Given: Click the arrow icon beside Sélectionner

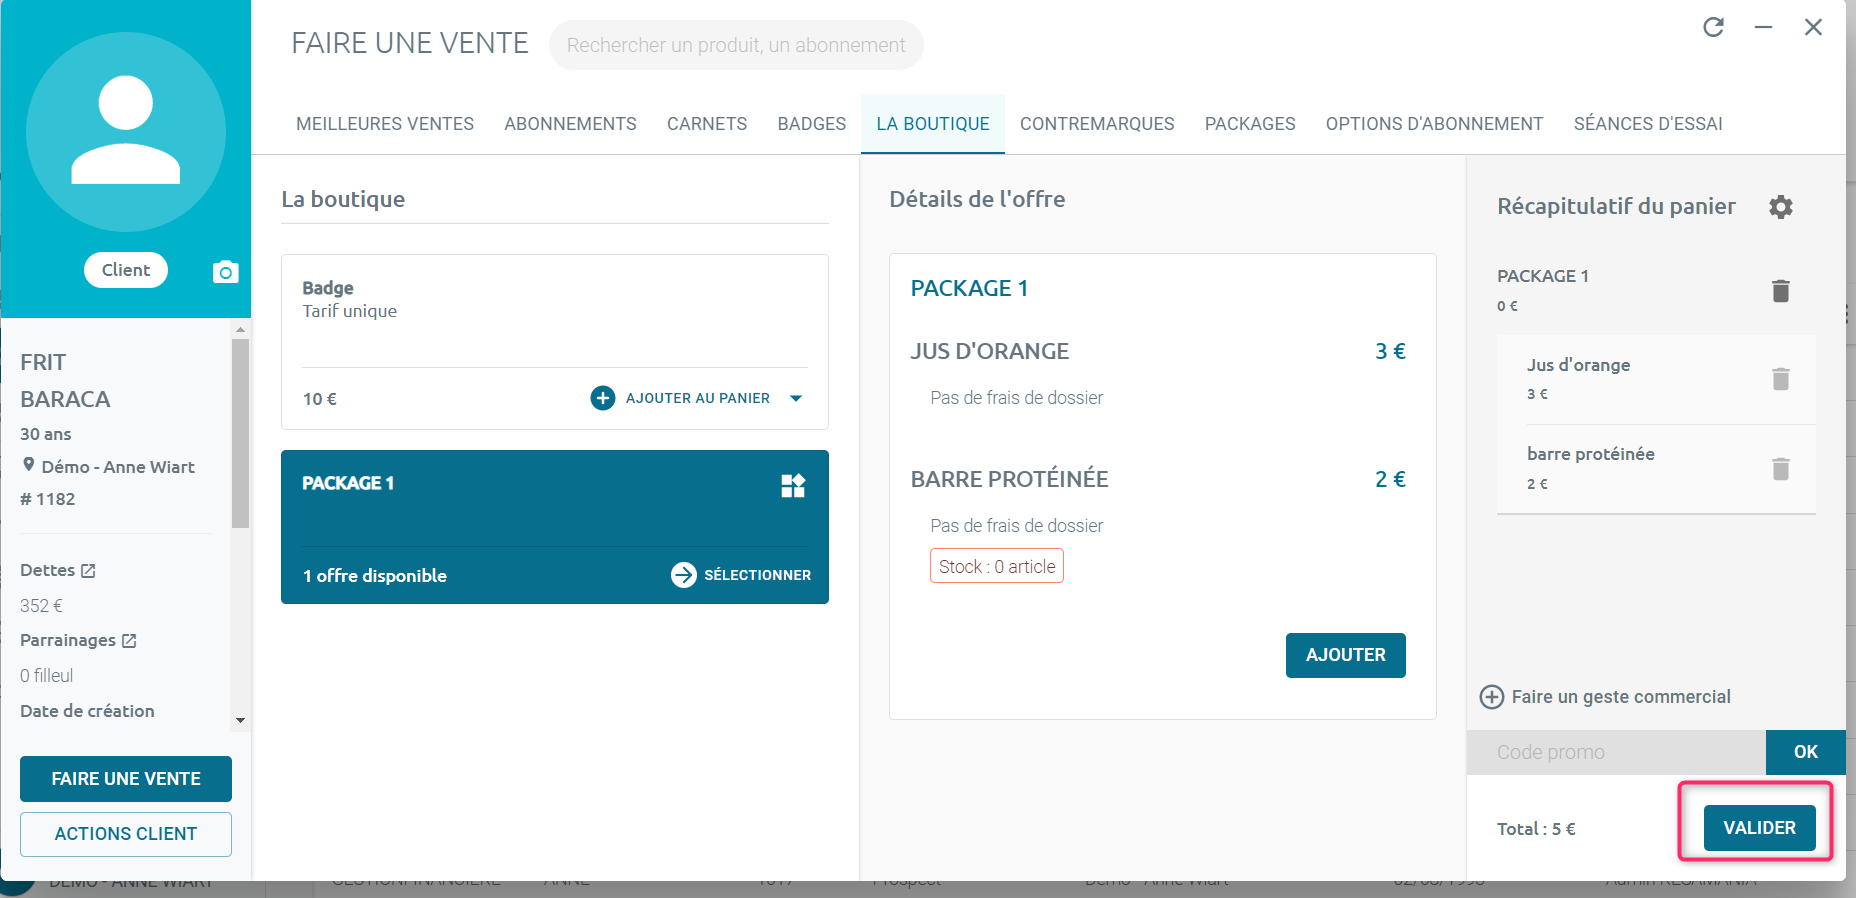Looking at the screenshot, I should pyautogui.click(x=684, y=575).
